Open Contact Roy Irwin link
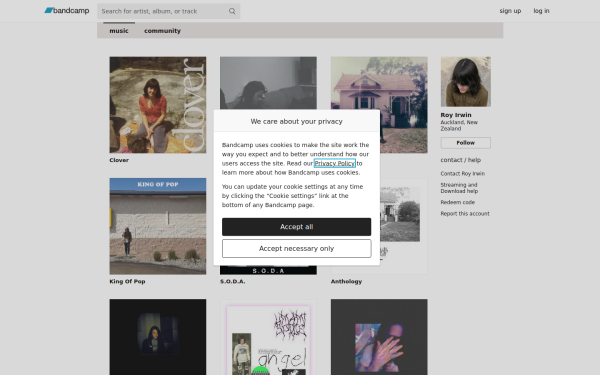600x375 pixels. coord(463,174)
